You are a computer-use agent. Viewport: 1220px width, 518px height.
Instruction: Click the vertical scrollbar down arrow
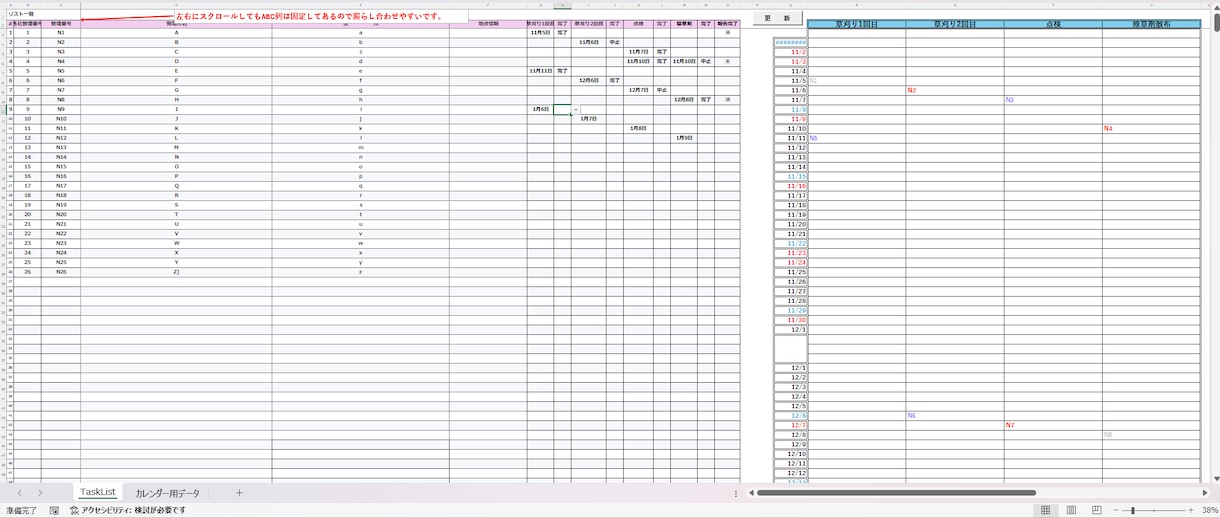tap(1214, 479)
